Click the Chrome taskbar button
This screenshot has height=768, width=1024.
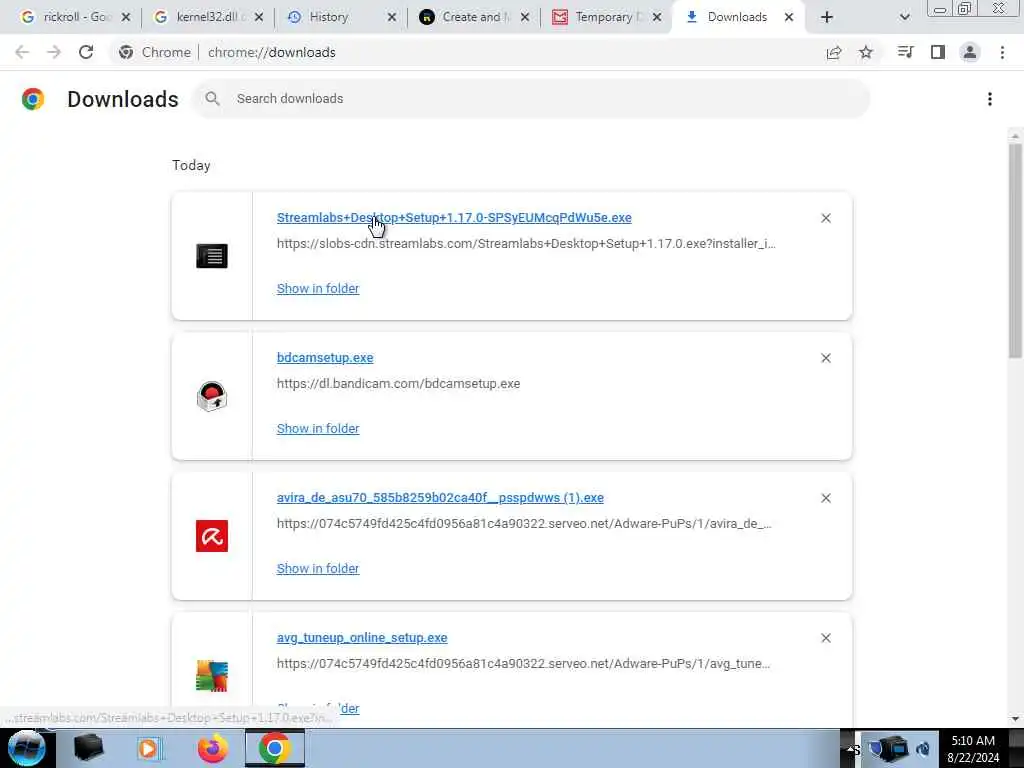274,748
